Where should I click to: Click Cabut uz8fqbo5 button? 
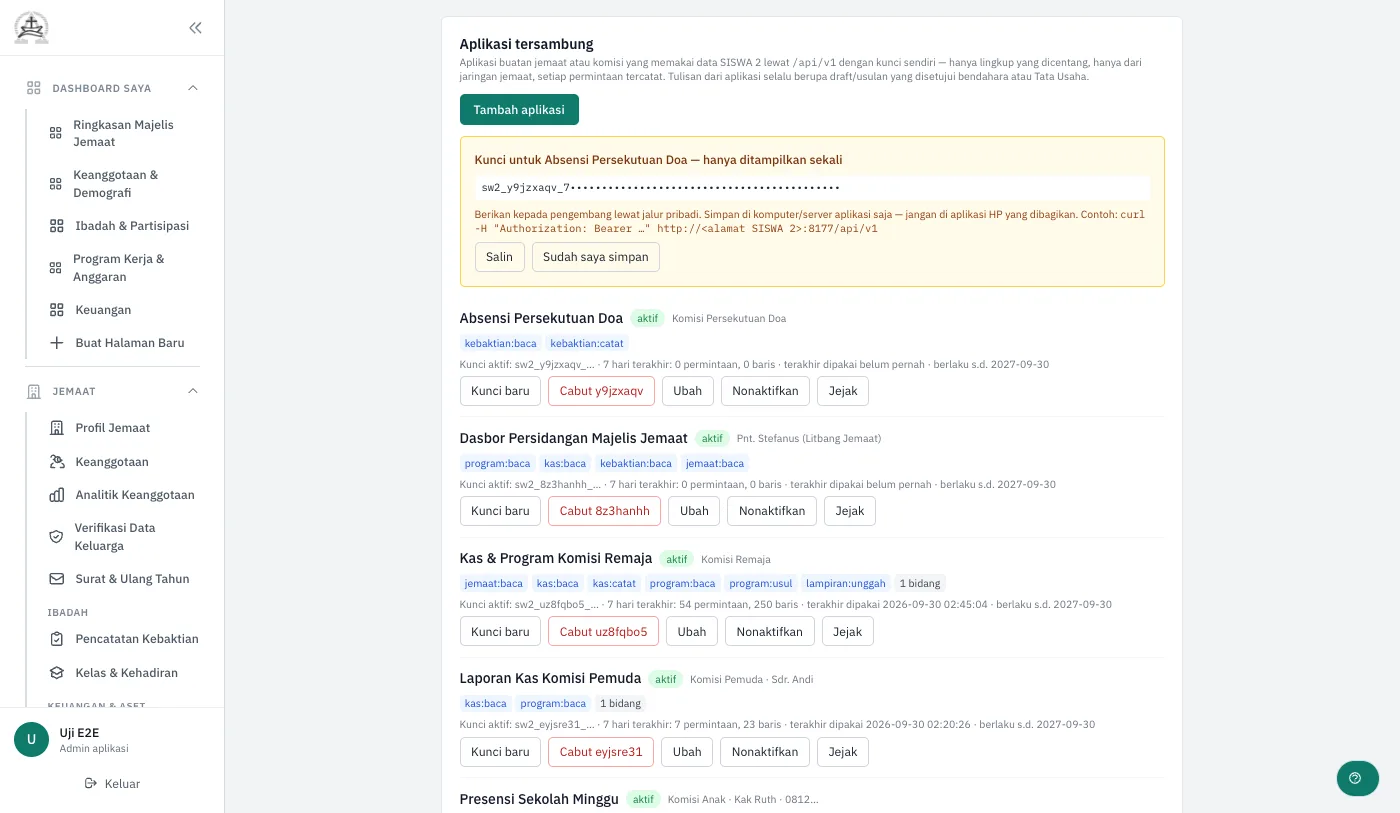(603, 631)
